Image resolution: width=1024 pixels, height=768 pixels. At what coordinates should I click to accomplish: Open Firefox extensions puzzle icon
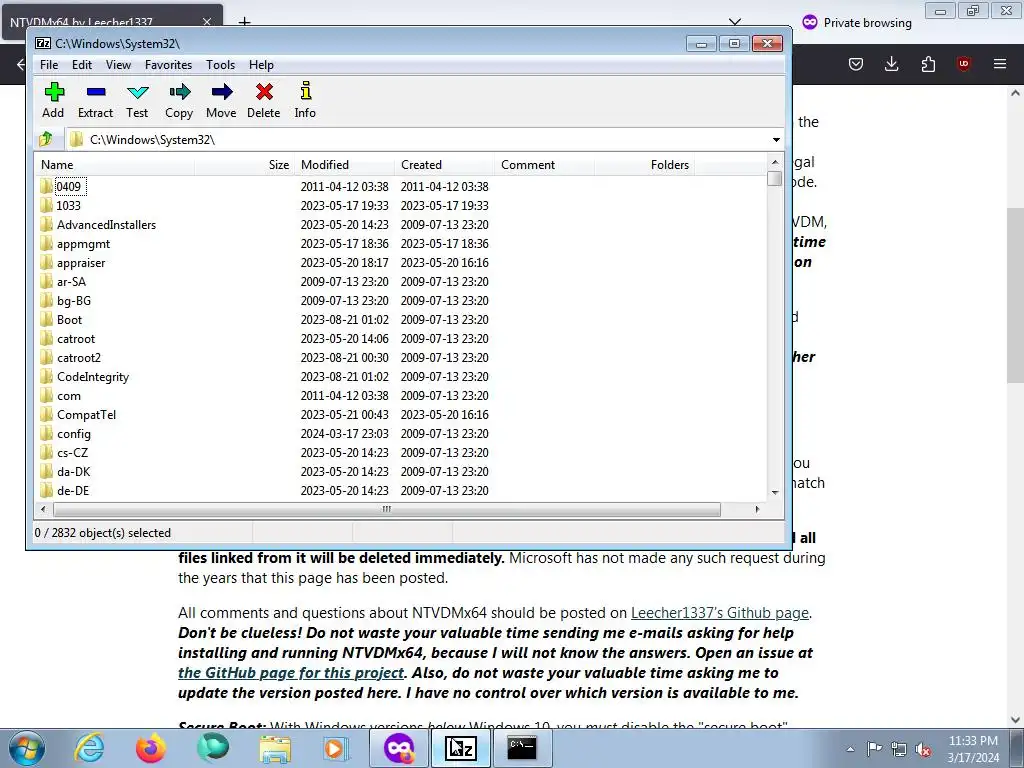click(x=928, y=64)
